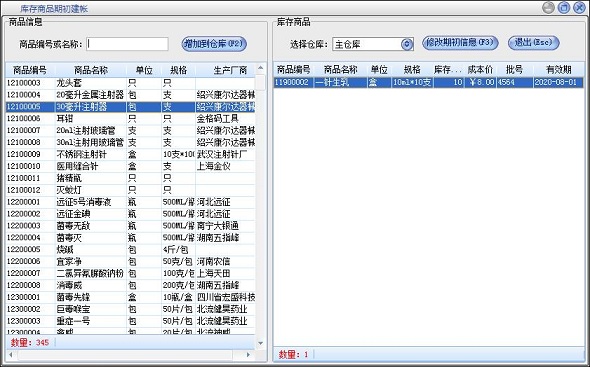Sort by 商品名称 column in left table
590x367 pixels.
[x=91, y=70]
